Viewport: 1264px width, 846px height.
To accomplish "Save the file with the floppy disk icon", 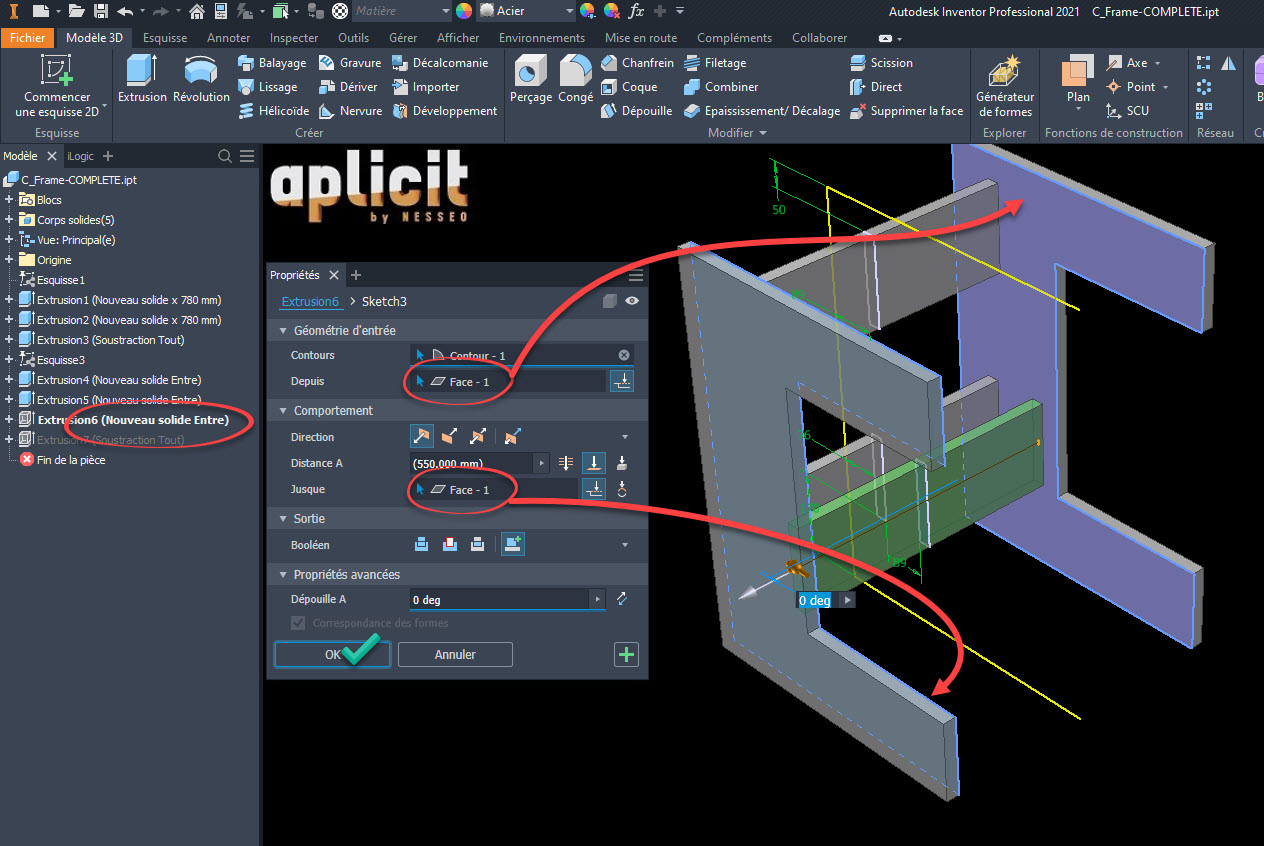I will pyautogui.click(x=100, y=11).
